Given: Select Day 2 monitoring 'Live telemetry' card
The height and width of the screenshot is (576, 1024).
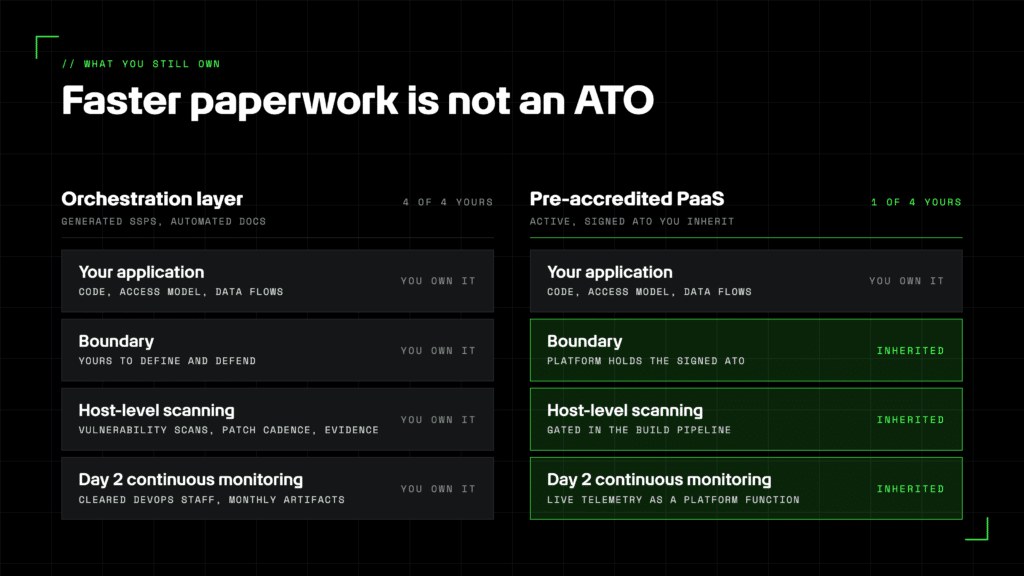Looking at the screenshot, I should (746, 488).
